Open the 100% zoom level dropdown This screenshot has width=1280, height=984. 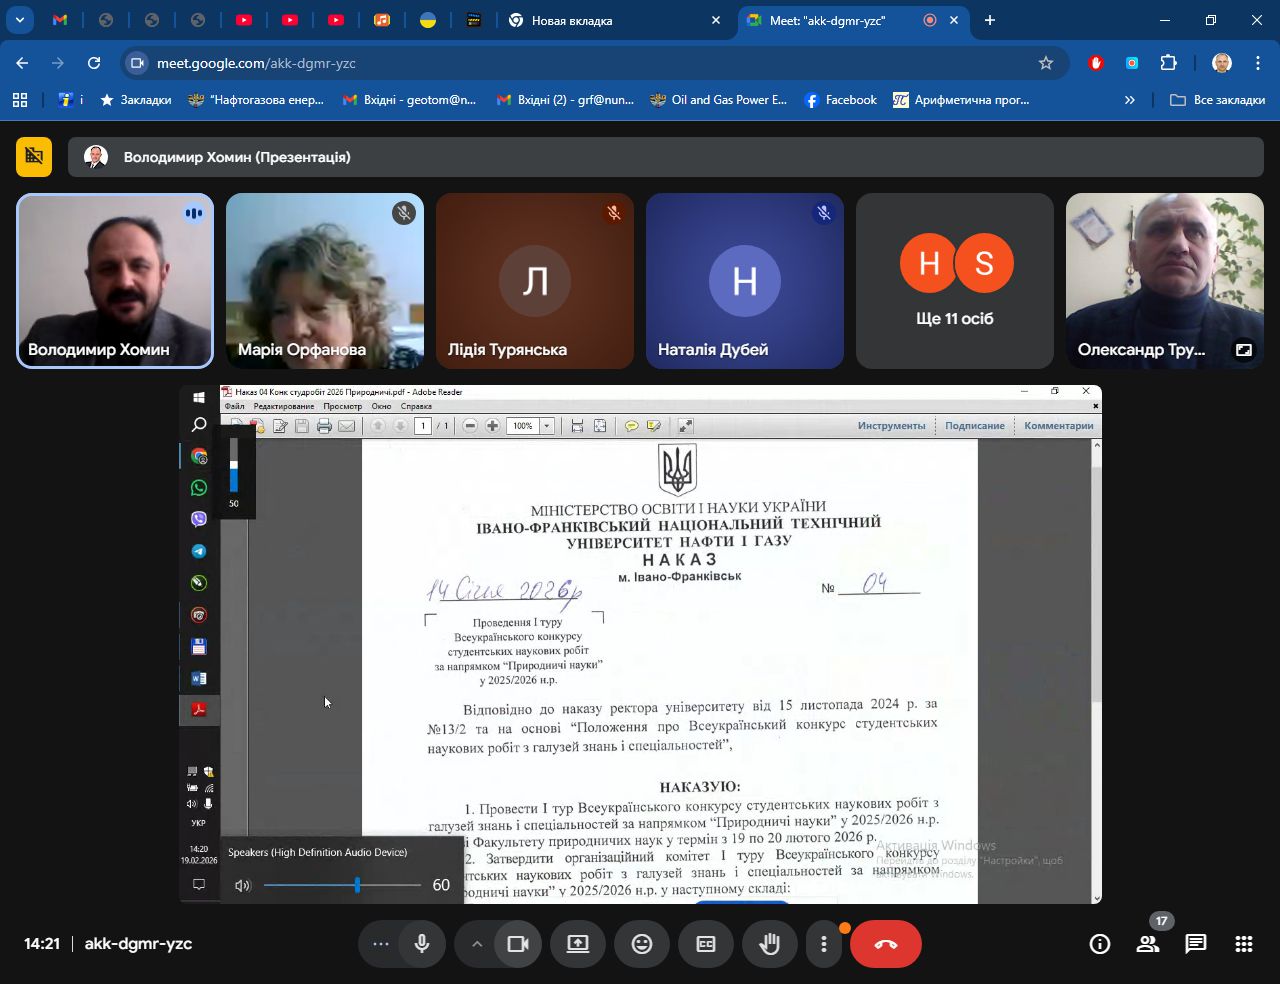pyautogui.click(x=546, y=424)
